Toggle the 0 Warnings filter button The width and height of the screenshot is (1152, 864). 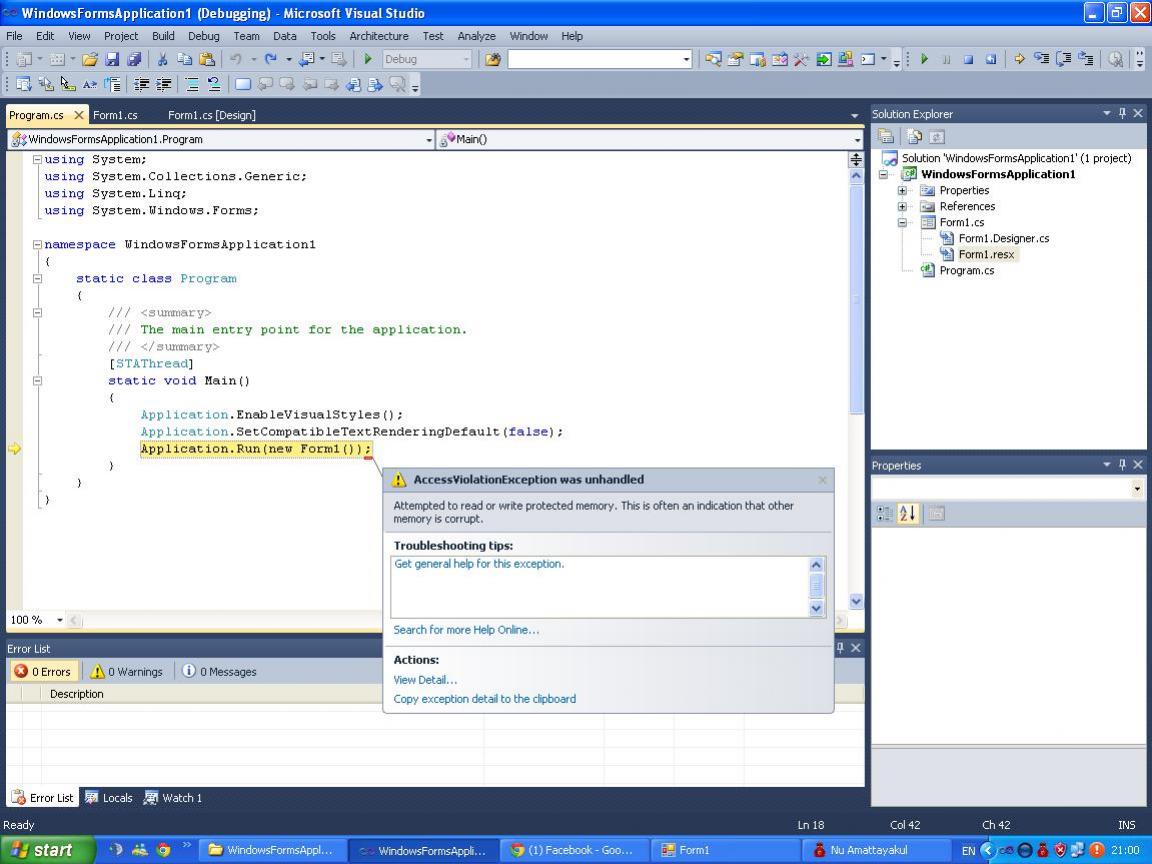coord(126,672)
